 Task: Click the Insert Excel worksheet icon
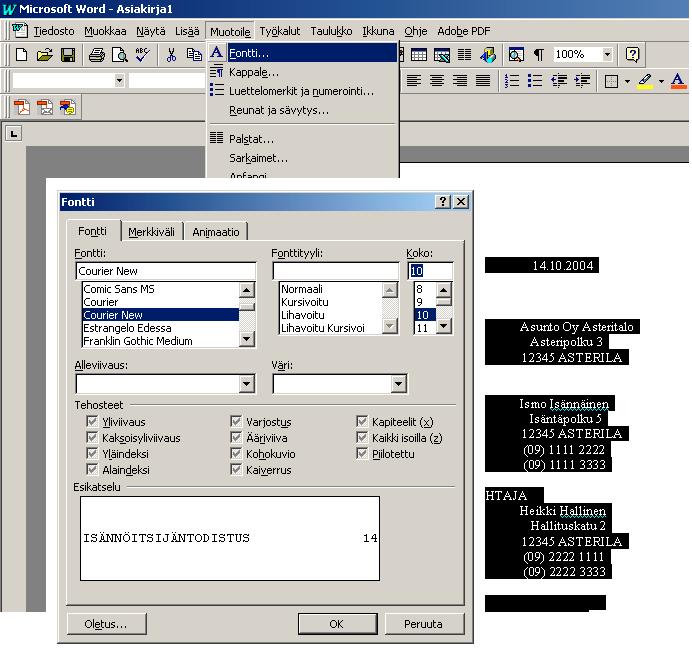click(442, 55)
